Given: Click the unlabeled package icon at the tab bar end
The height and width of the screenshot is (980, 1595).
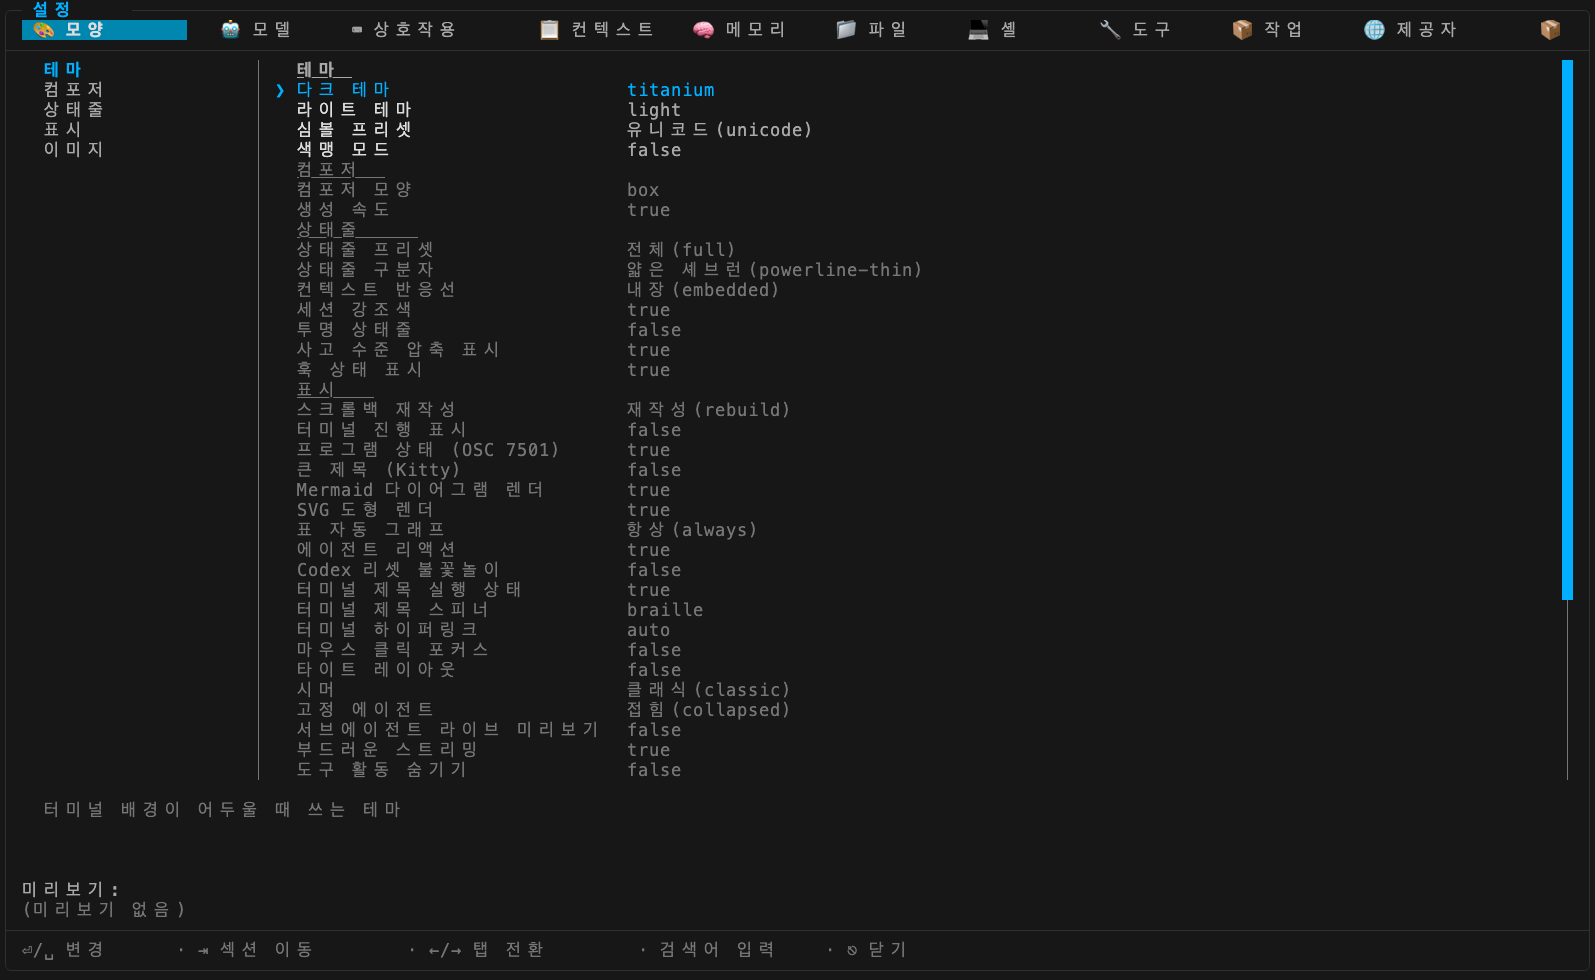Looking at the screenshot, I should (1551, 30).
